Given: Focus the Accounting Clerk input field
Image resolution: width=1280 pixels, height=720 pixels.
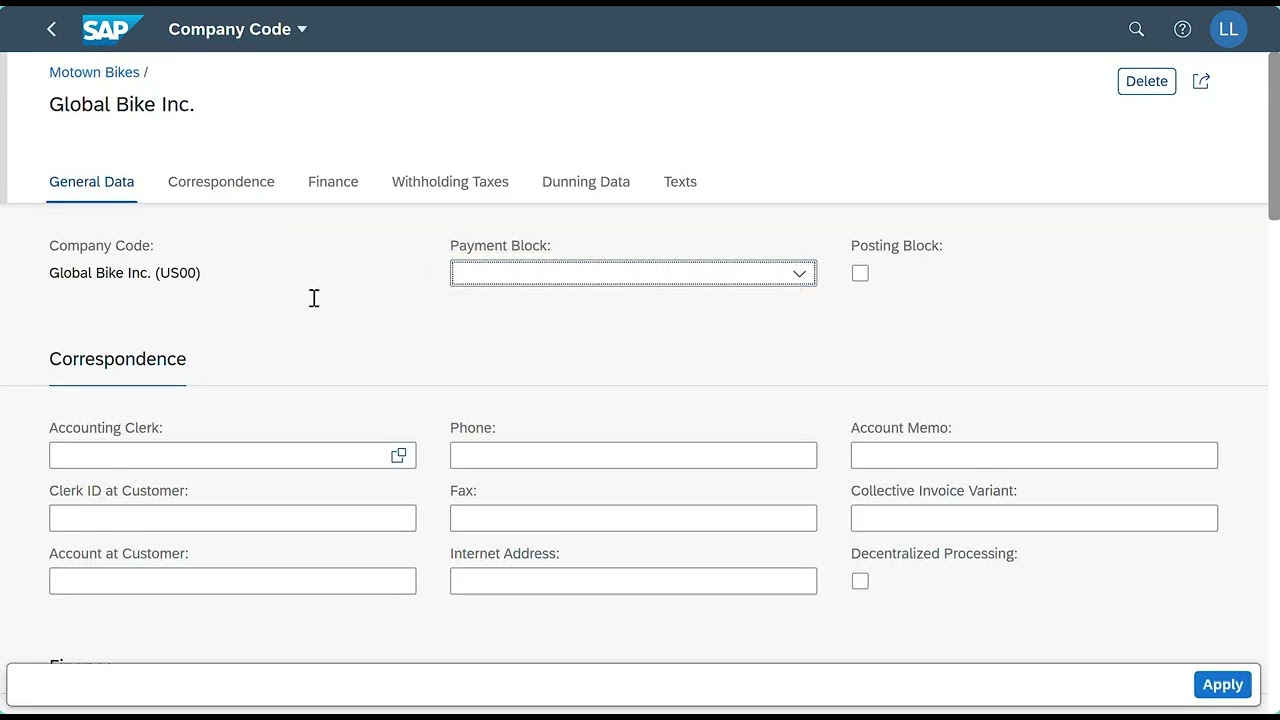Looking at the screenshot, I should click(232, 455).
